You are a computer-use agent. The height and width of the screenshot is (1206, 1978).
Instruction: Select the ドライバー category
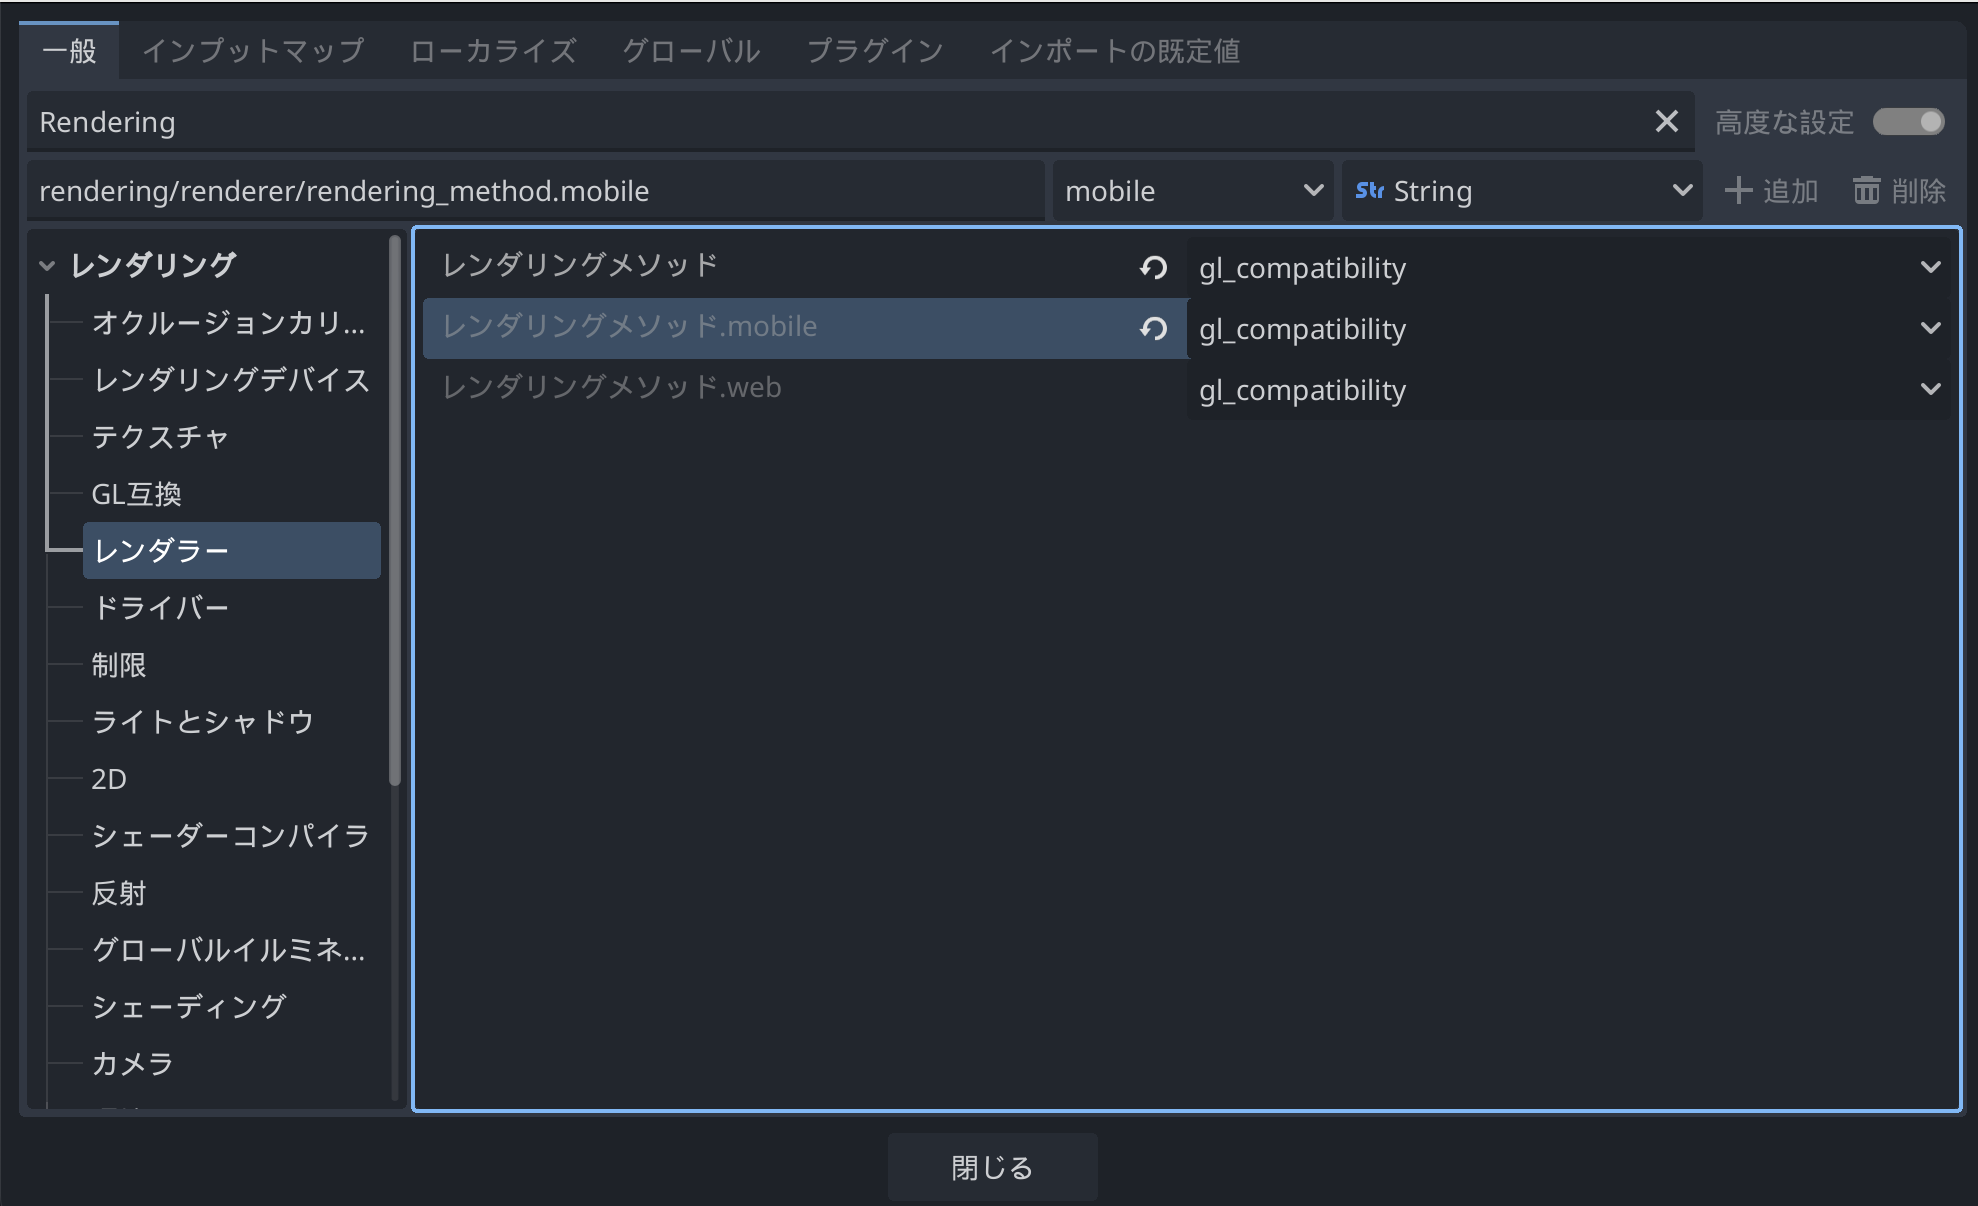click(x=162, y=608)
